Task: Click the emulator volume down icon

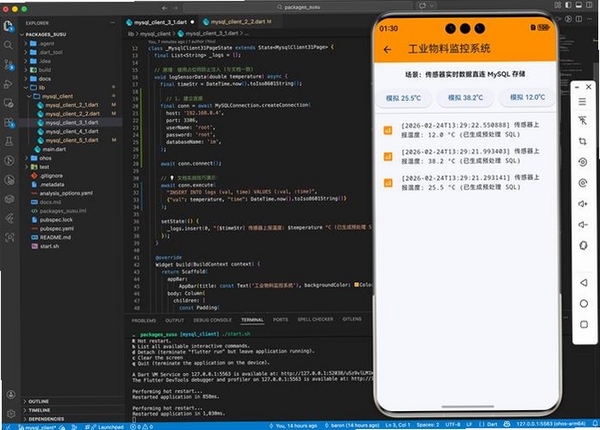Action: point(582,225)
